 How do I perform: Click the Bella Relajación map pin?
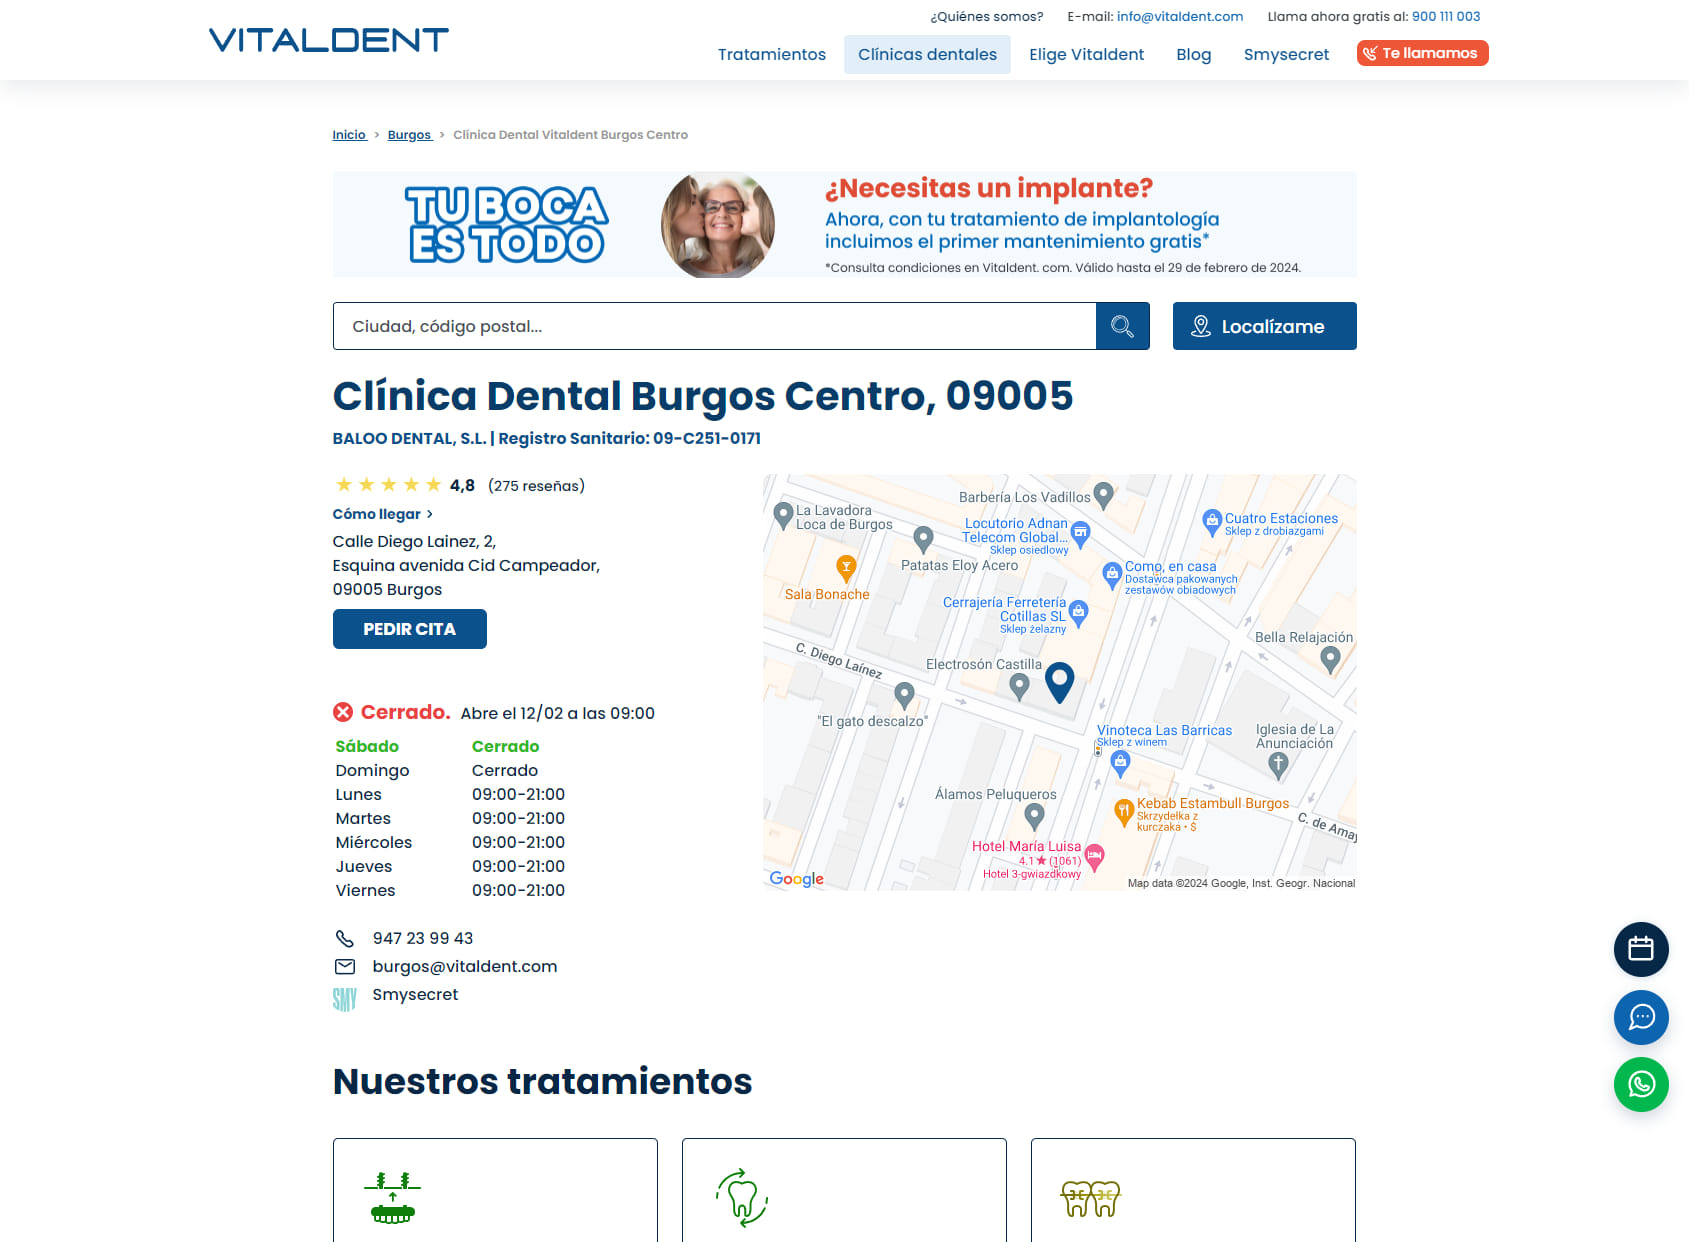tap(1330, 659)
